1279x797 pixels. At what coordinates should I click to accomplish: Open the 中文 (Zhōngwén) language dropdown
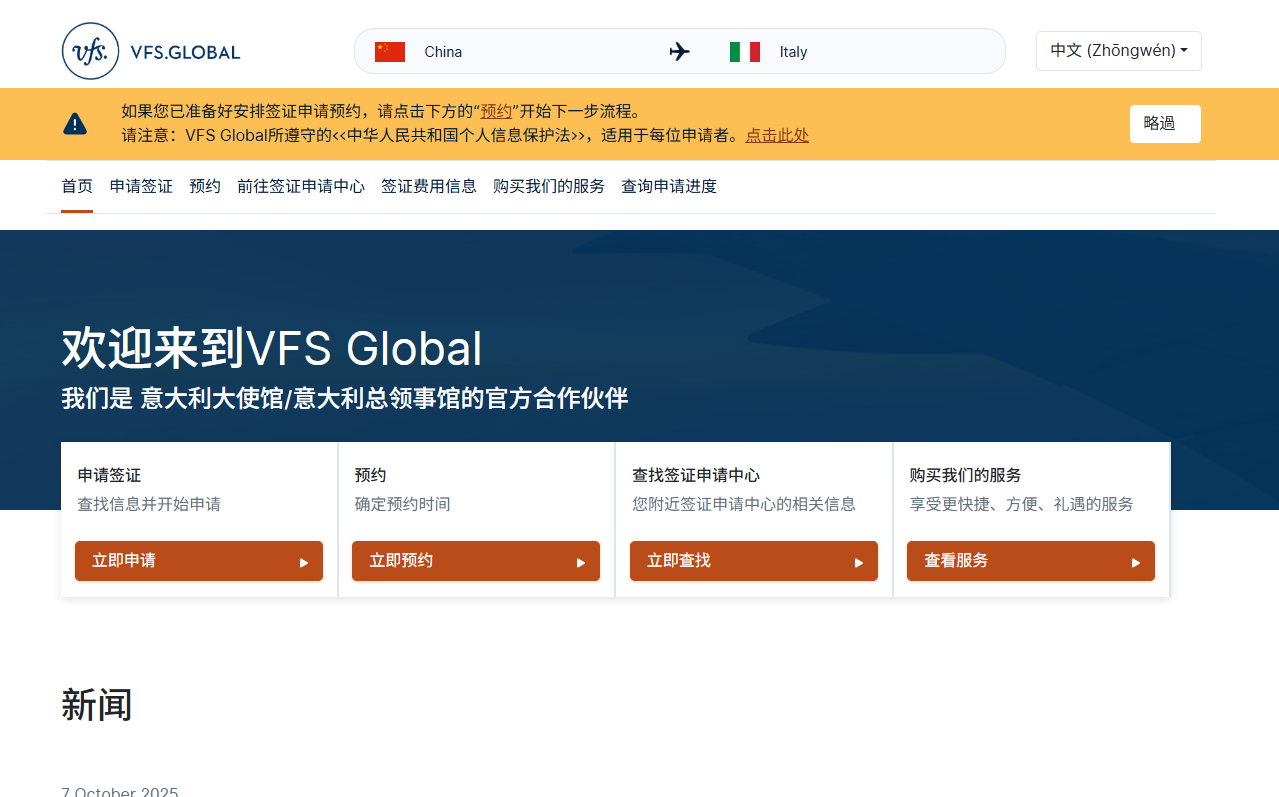click(1118, 51)
